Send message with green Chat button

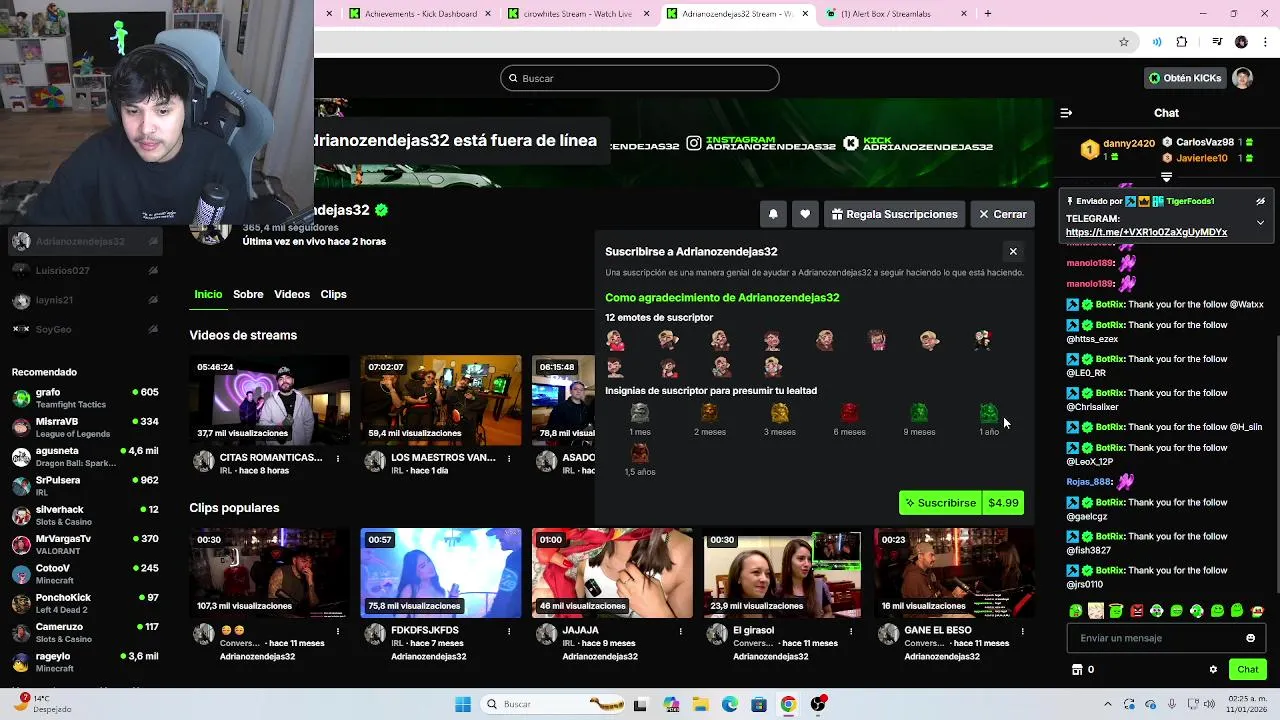pos(1248,670)
